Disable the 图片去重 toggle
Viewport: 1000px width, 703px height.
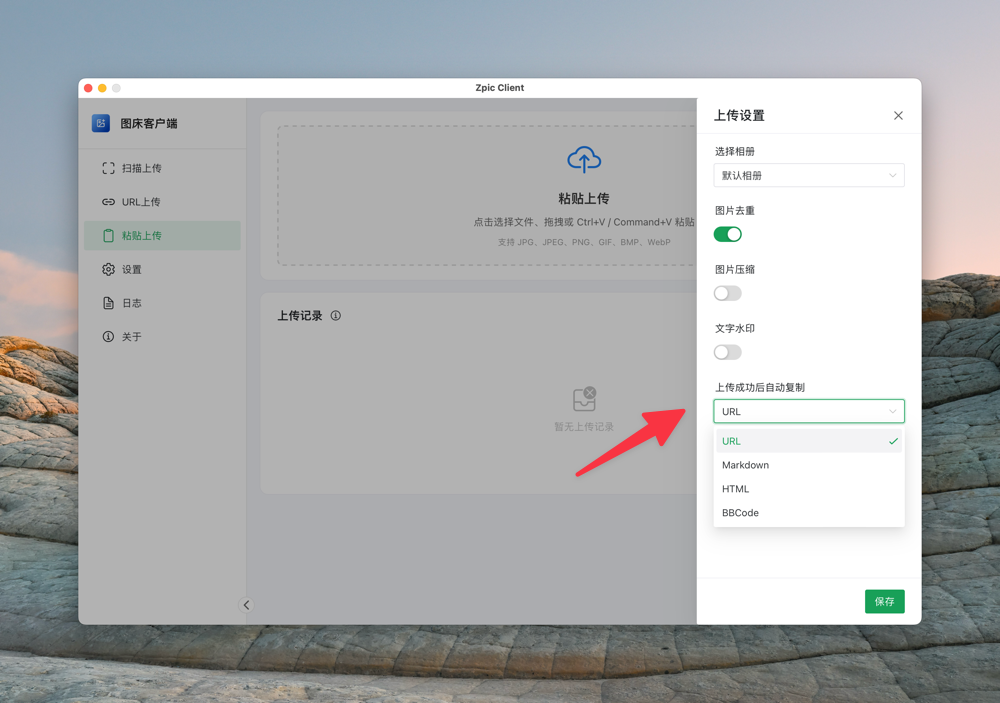tap(727, 234)
